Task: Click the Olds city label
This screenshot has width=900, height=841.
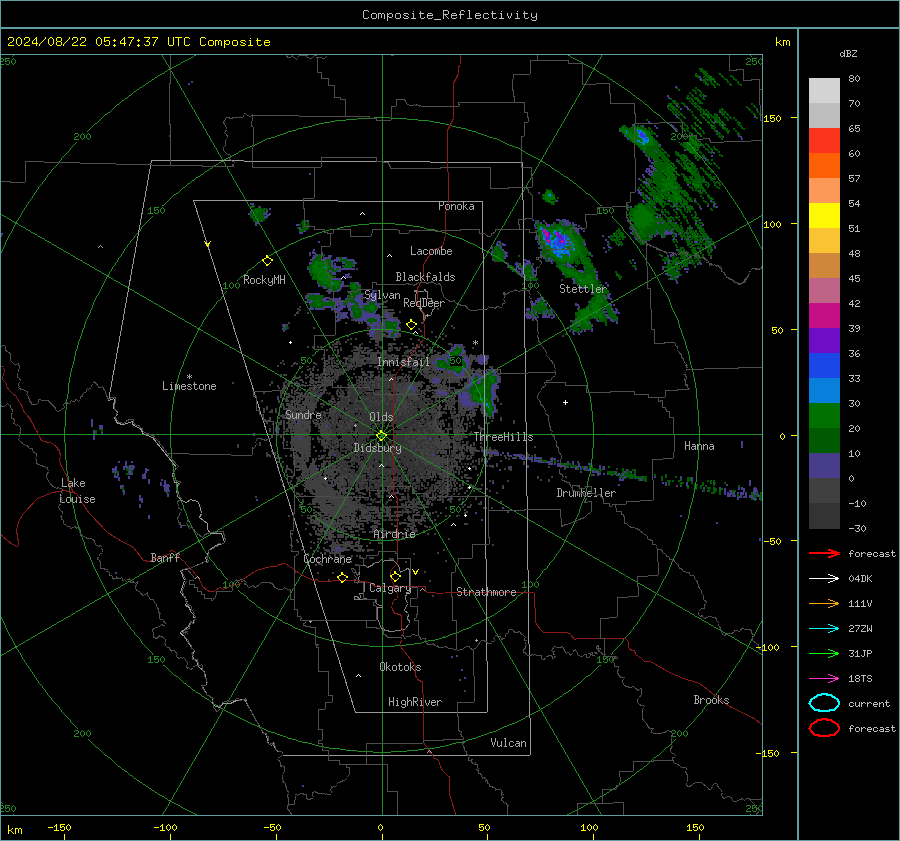Action: [381, 417]
